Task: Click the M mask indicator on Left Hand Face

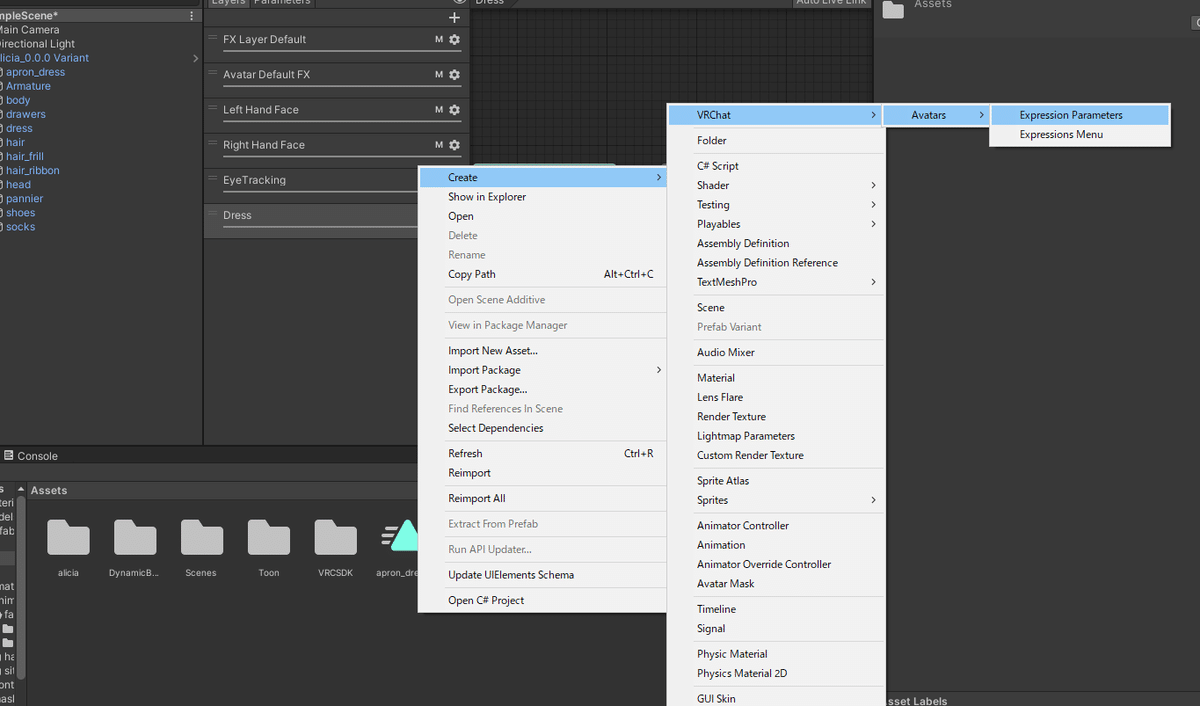Action: (x=439, y=110)
